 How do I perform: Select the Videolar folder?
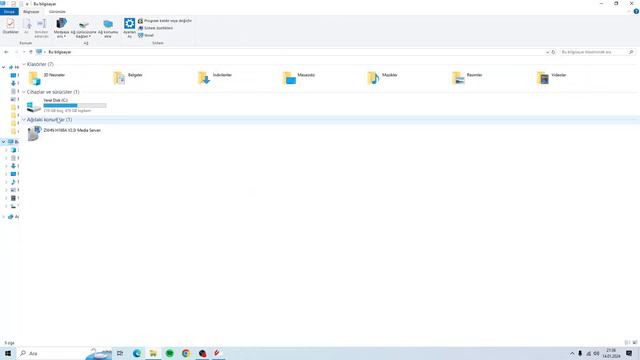click(x=552, y=78)
